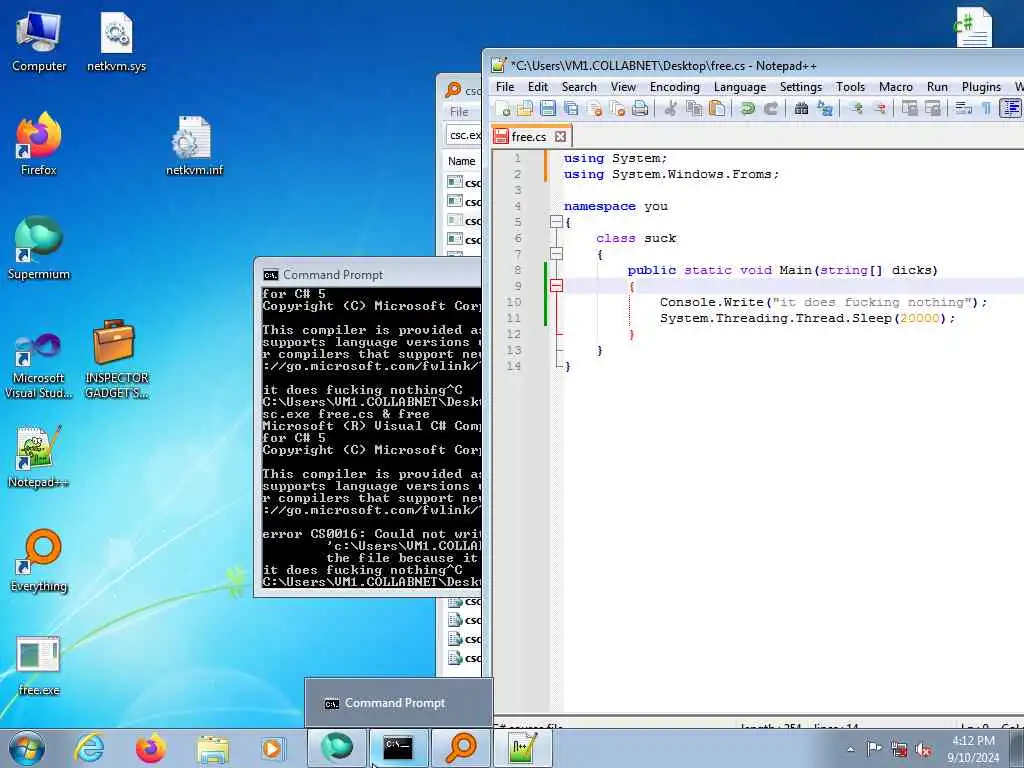This screenshot has height=768, width=1024.
Task: Open the Run menu
Action: (937, 87)
